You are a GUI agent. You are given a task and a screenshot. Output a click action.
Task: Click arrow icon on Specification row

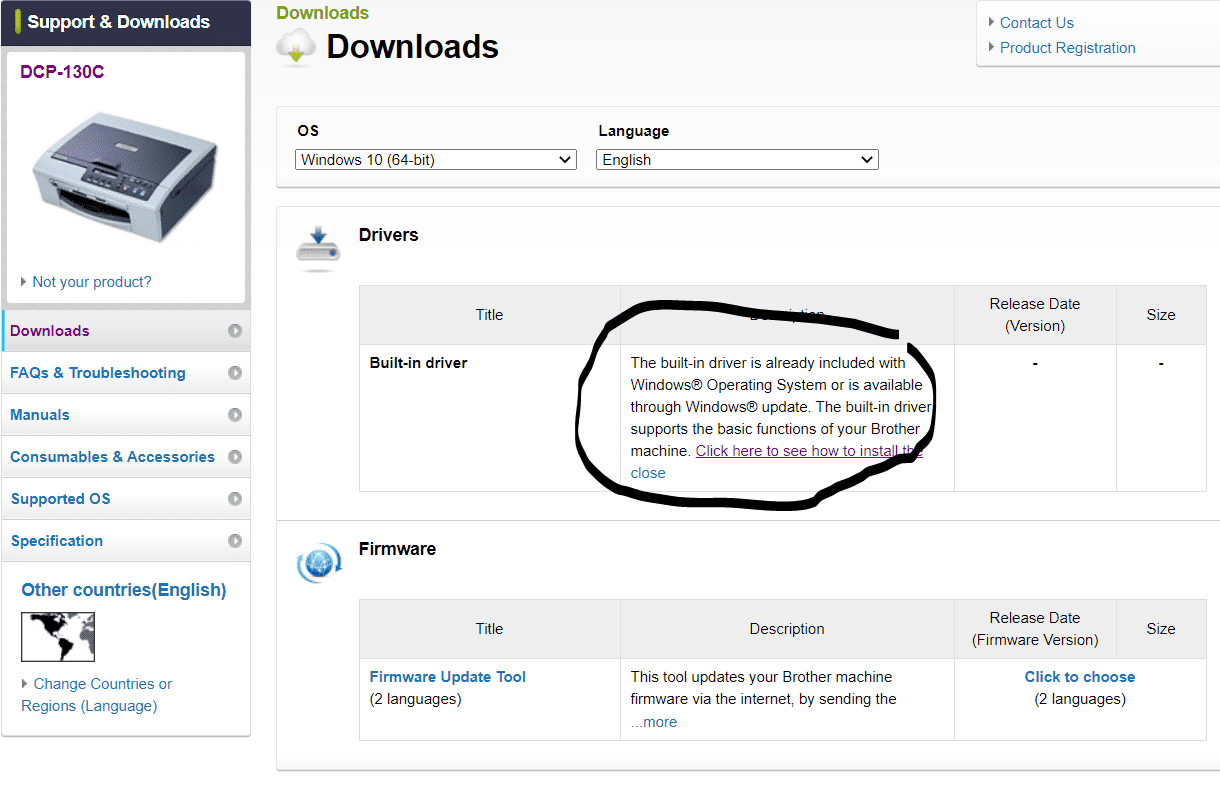click(235, 541)
